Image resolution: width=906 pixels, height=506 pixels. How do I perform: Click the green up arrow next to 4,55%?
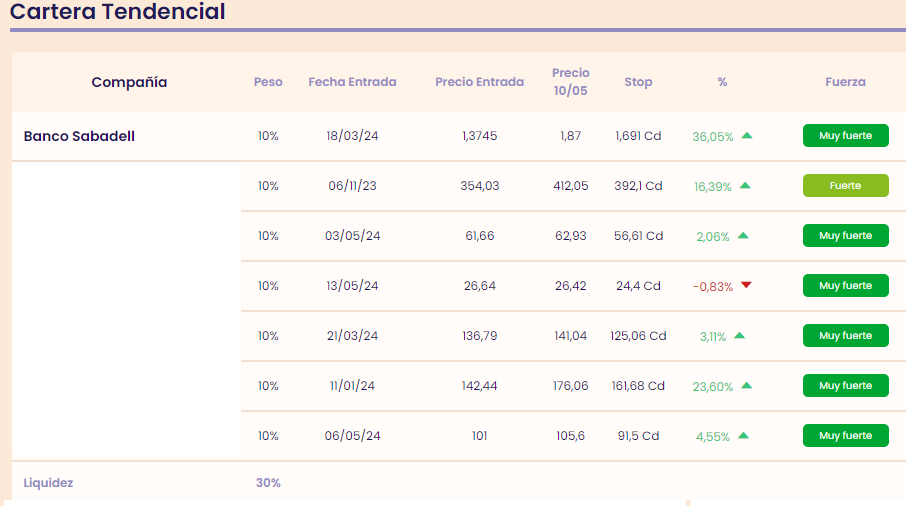tap(742, 435)
